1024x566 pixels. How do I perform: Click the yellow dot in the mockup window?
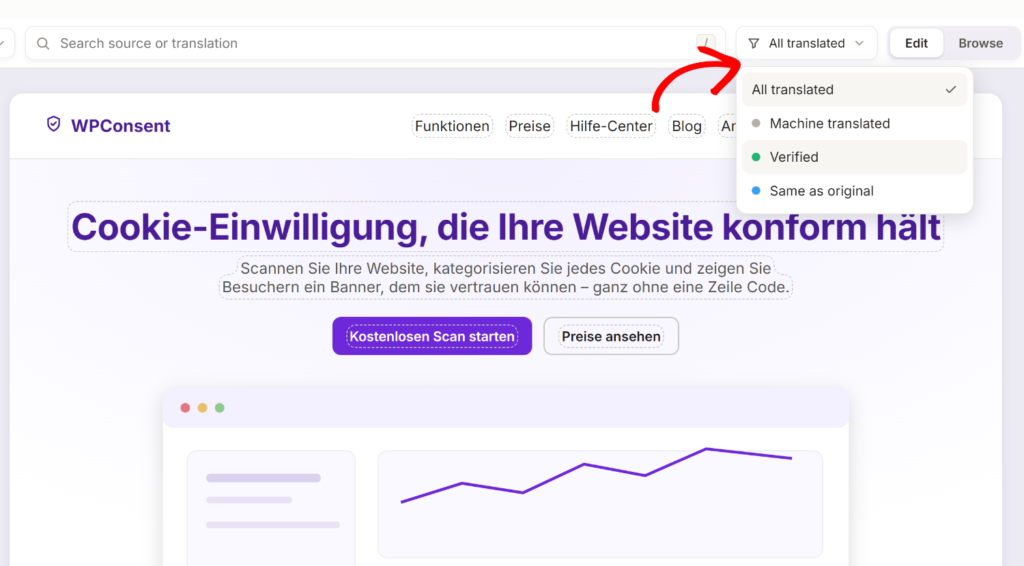202,408
